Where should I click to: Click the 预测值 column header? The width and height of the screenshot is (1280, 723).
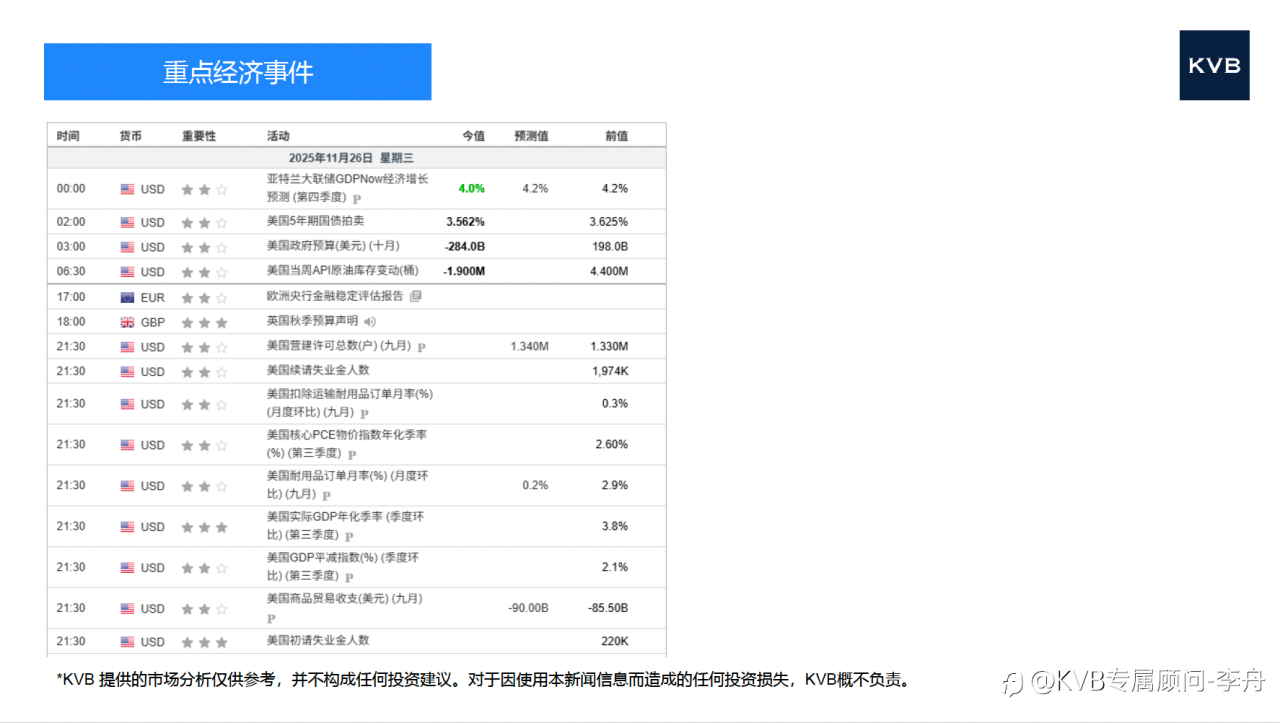coord(531,136)
